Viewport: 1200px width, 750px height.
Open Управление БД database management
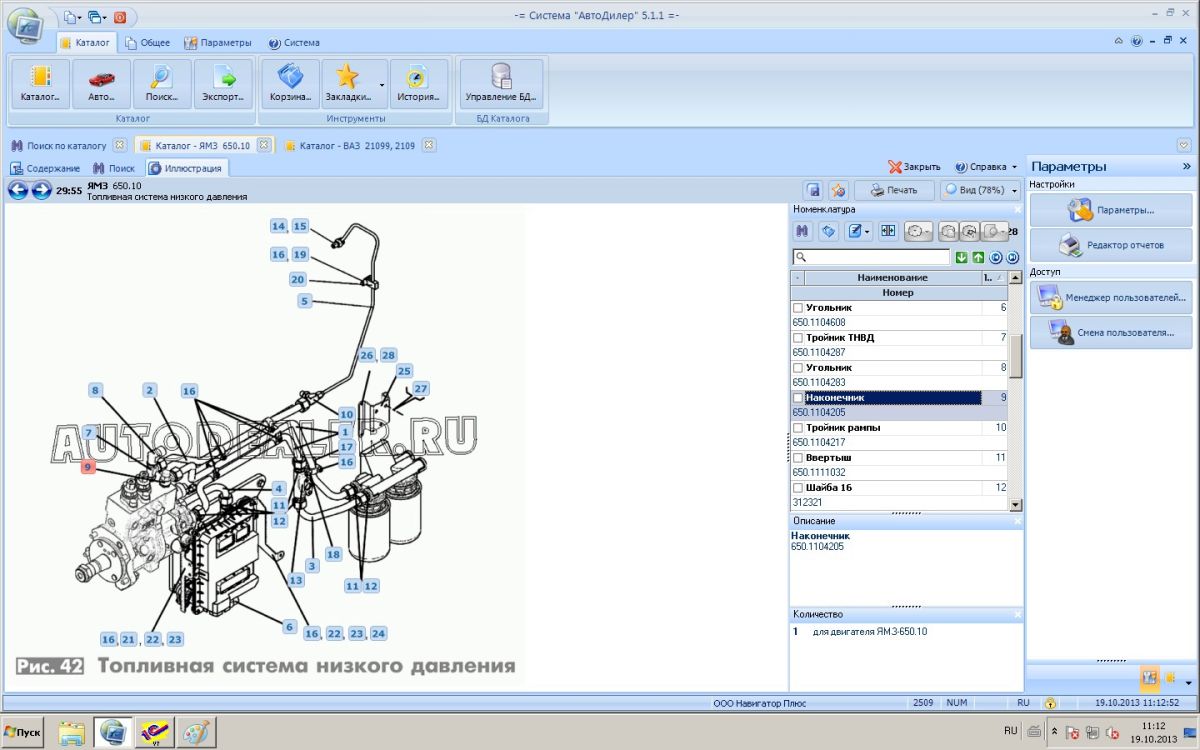click(501, 84)
